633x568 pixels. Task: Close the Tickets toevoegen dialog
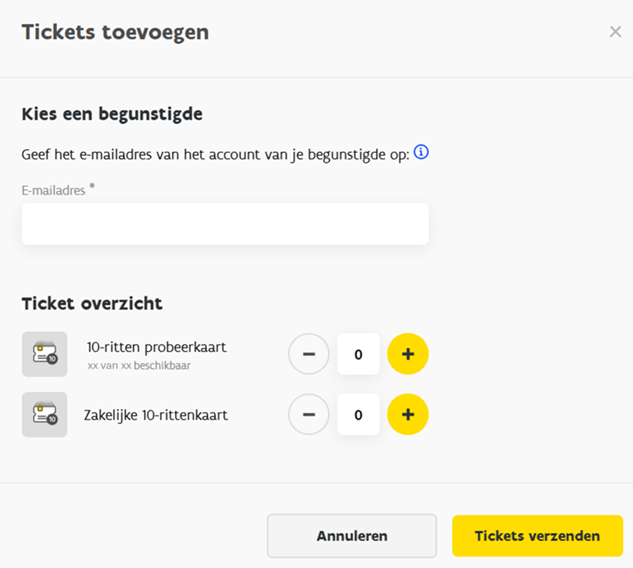615,32
